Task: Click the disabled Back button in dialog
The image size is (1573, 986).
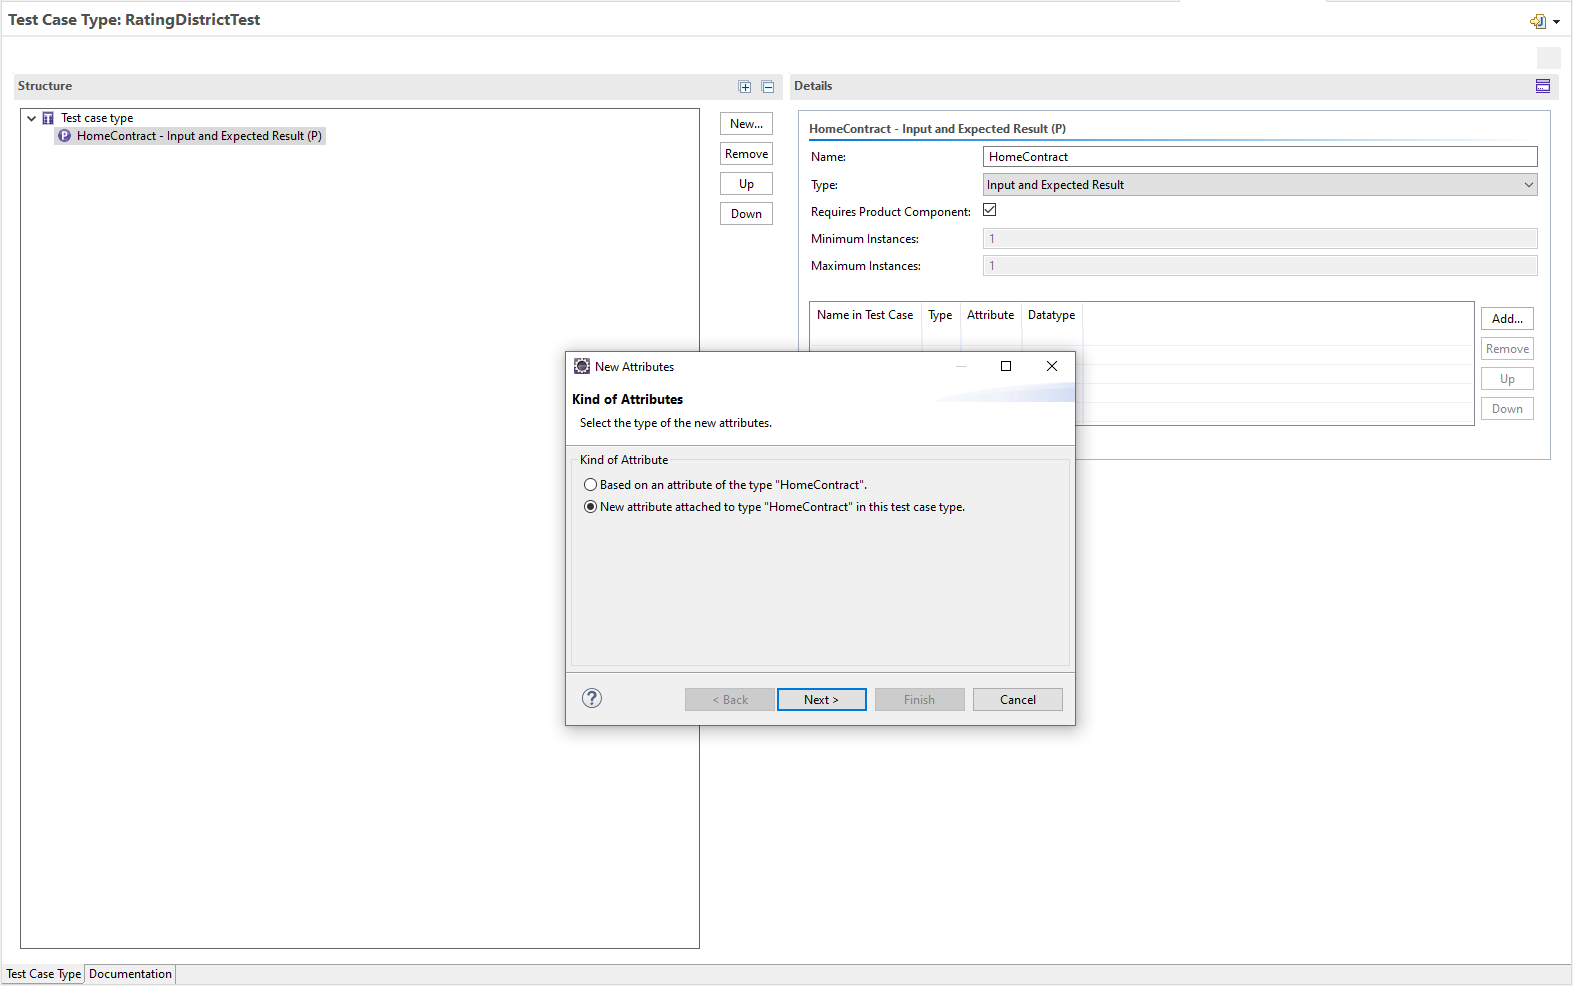Action: pyautogui.click(x=730, y=700)
